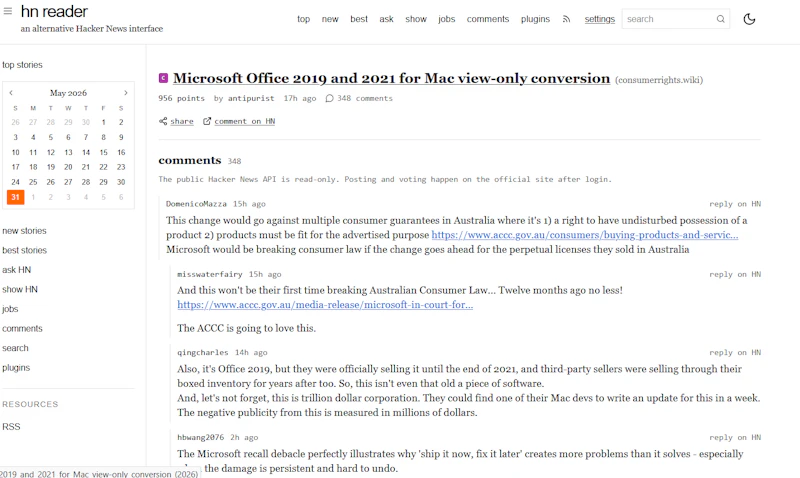Select jobs in sidebar
This screenshot has width=800, height=478.
(10, 309)
